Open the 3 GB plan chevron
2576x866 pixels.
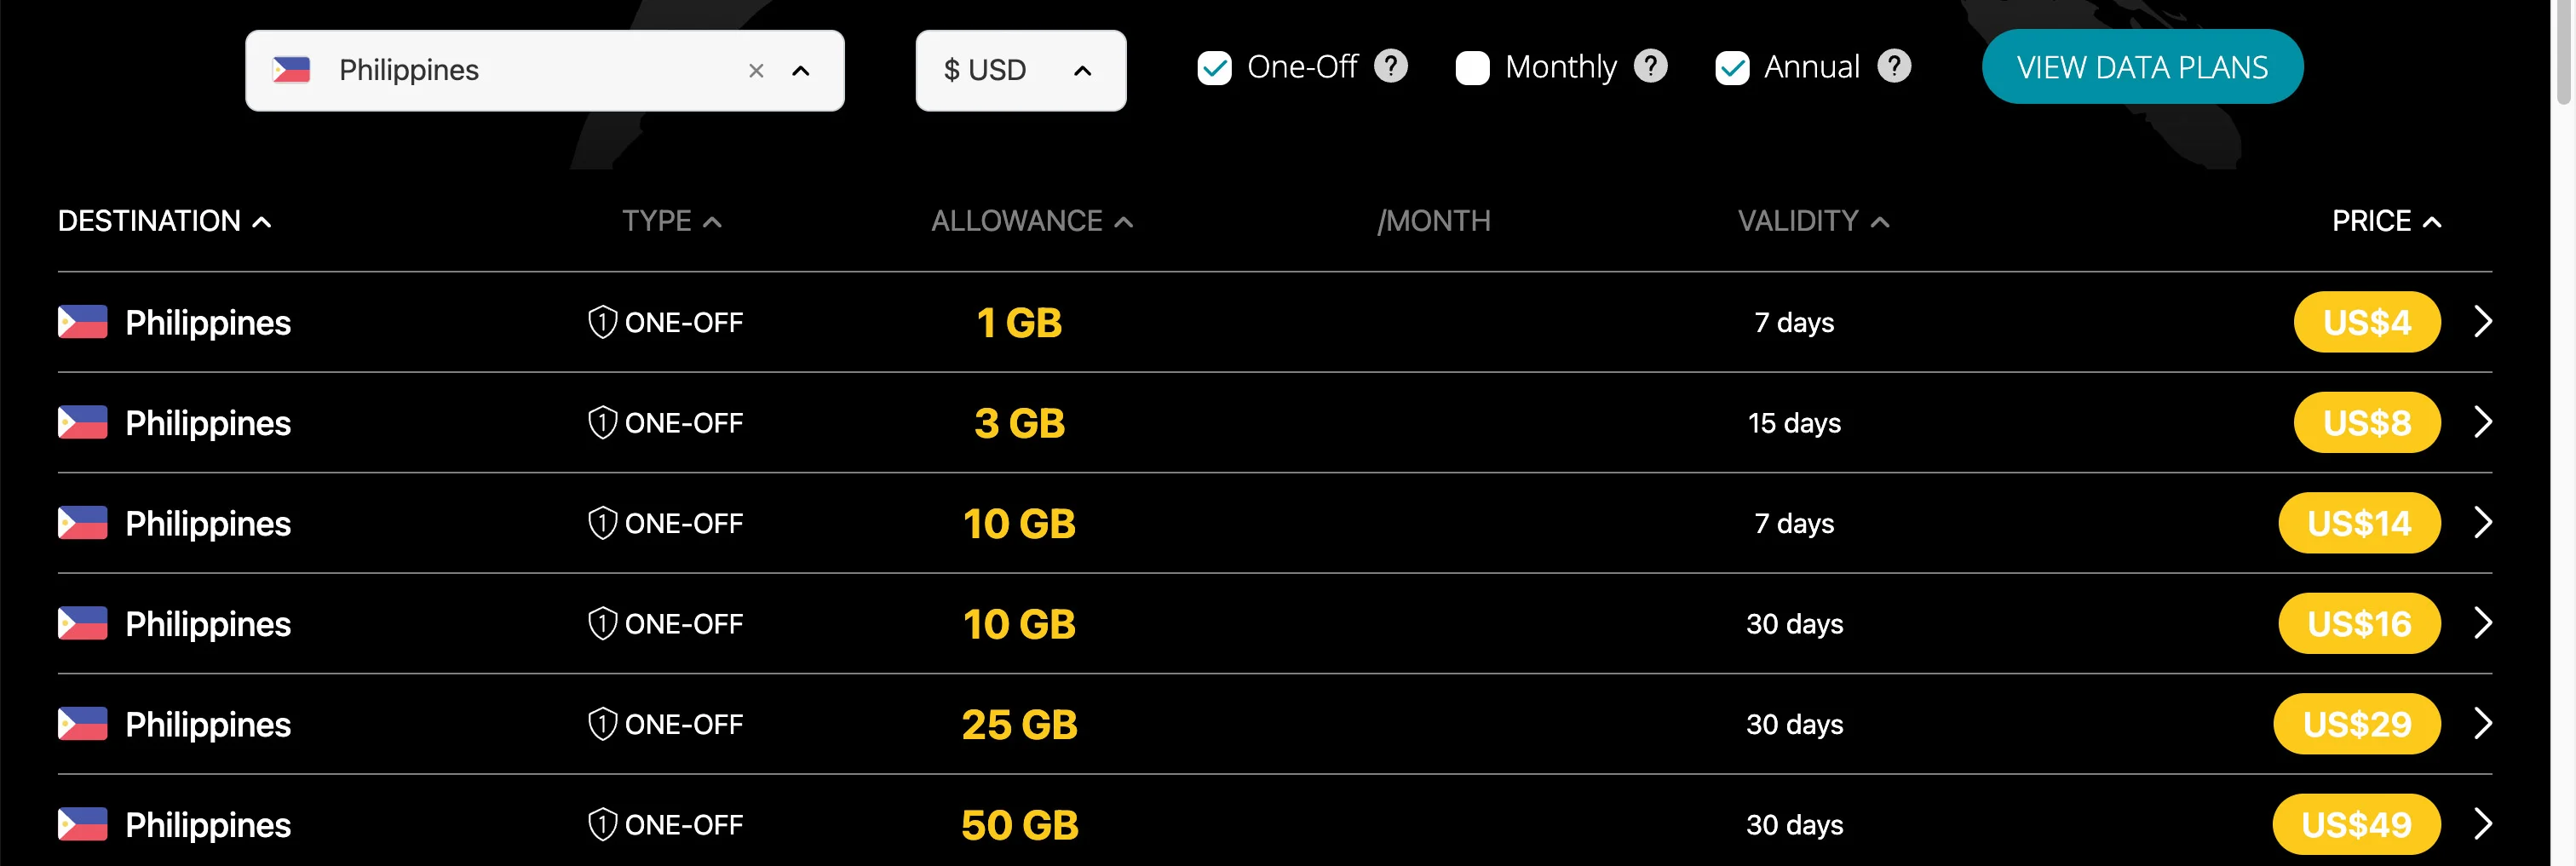click(x=2482, y=422)
